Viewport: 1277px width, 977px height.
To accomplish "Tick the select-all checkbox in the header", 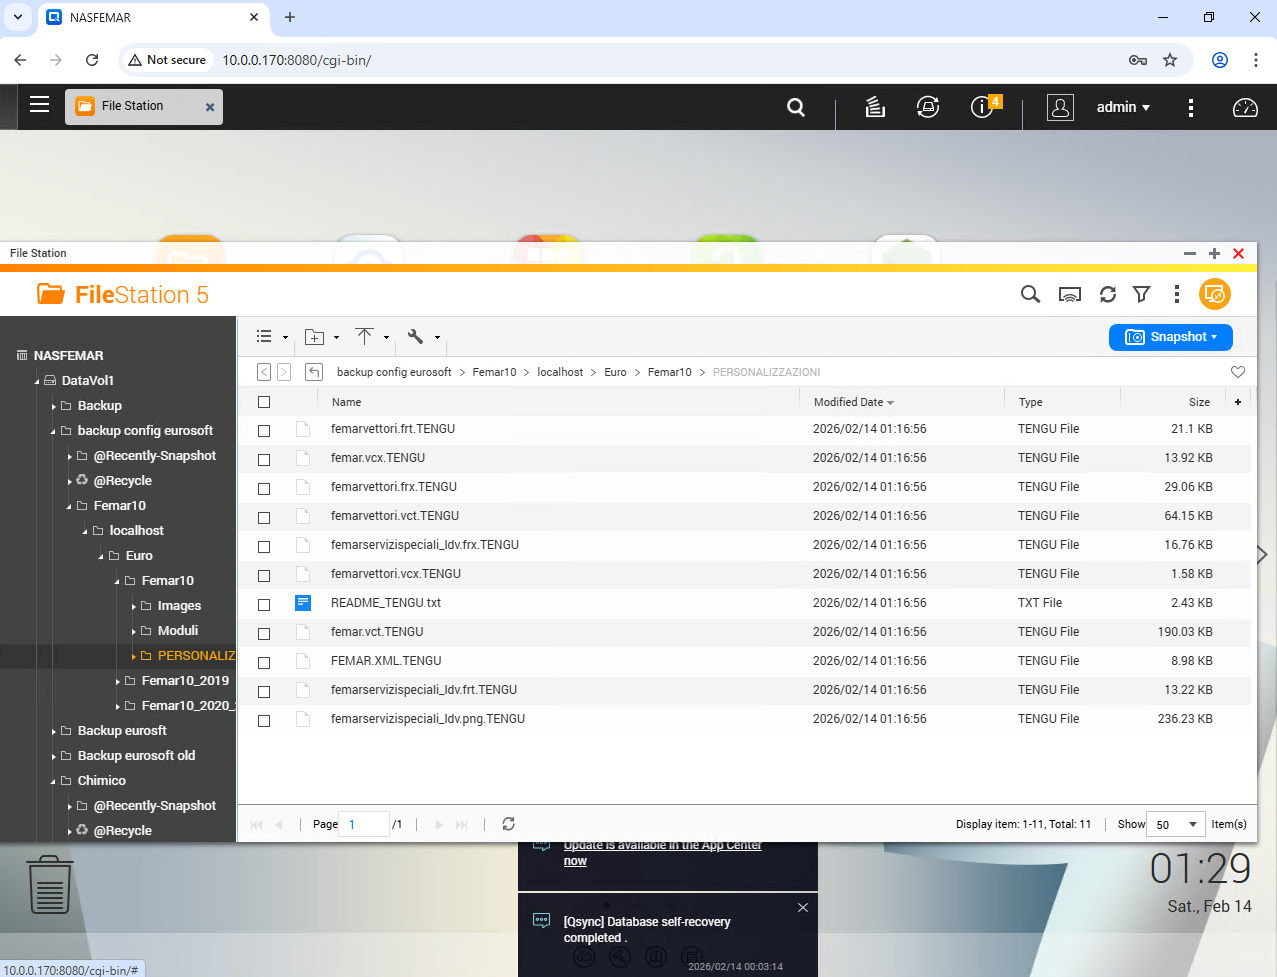I will point(264,402).
